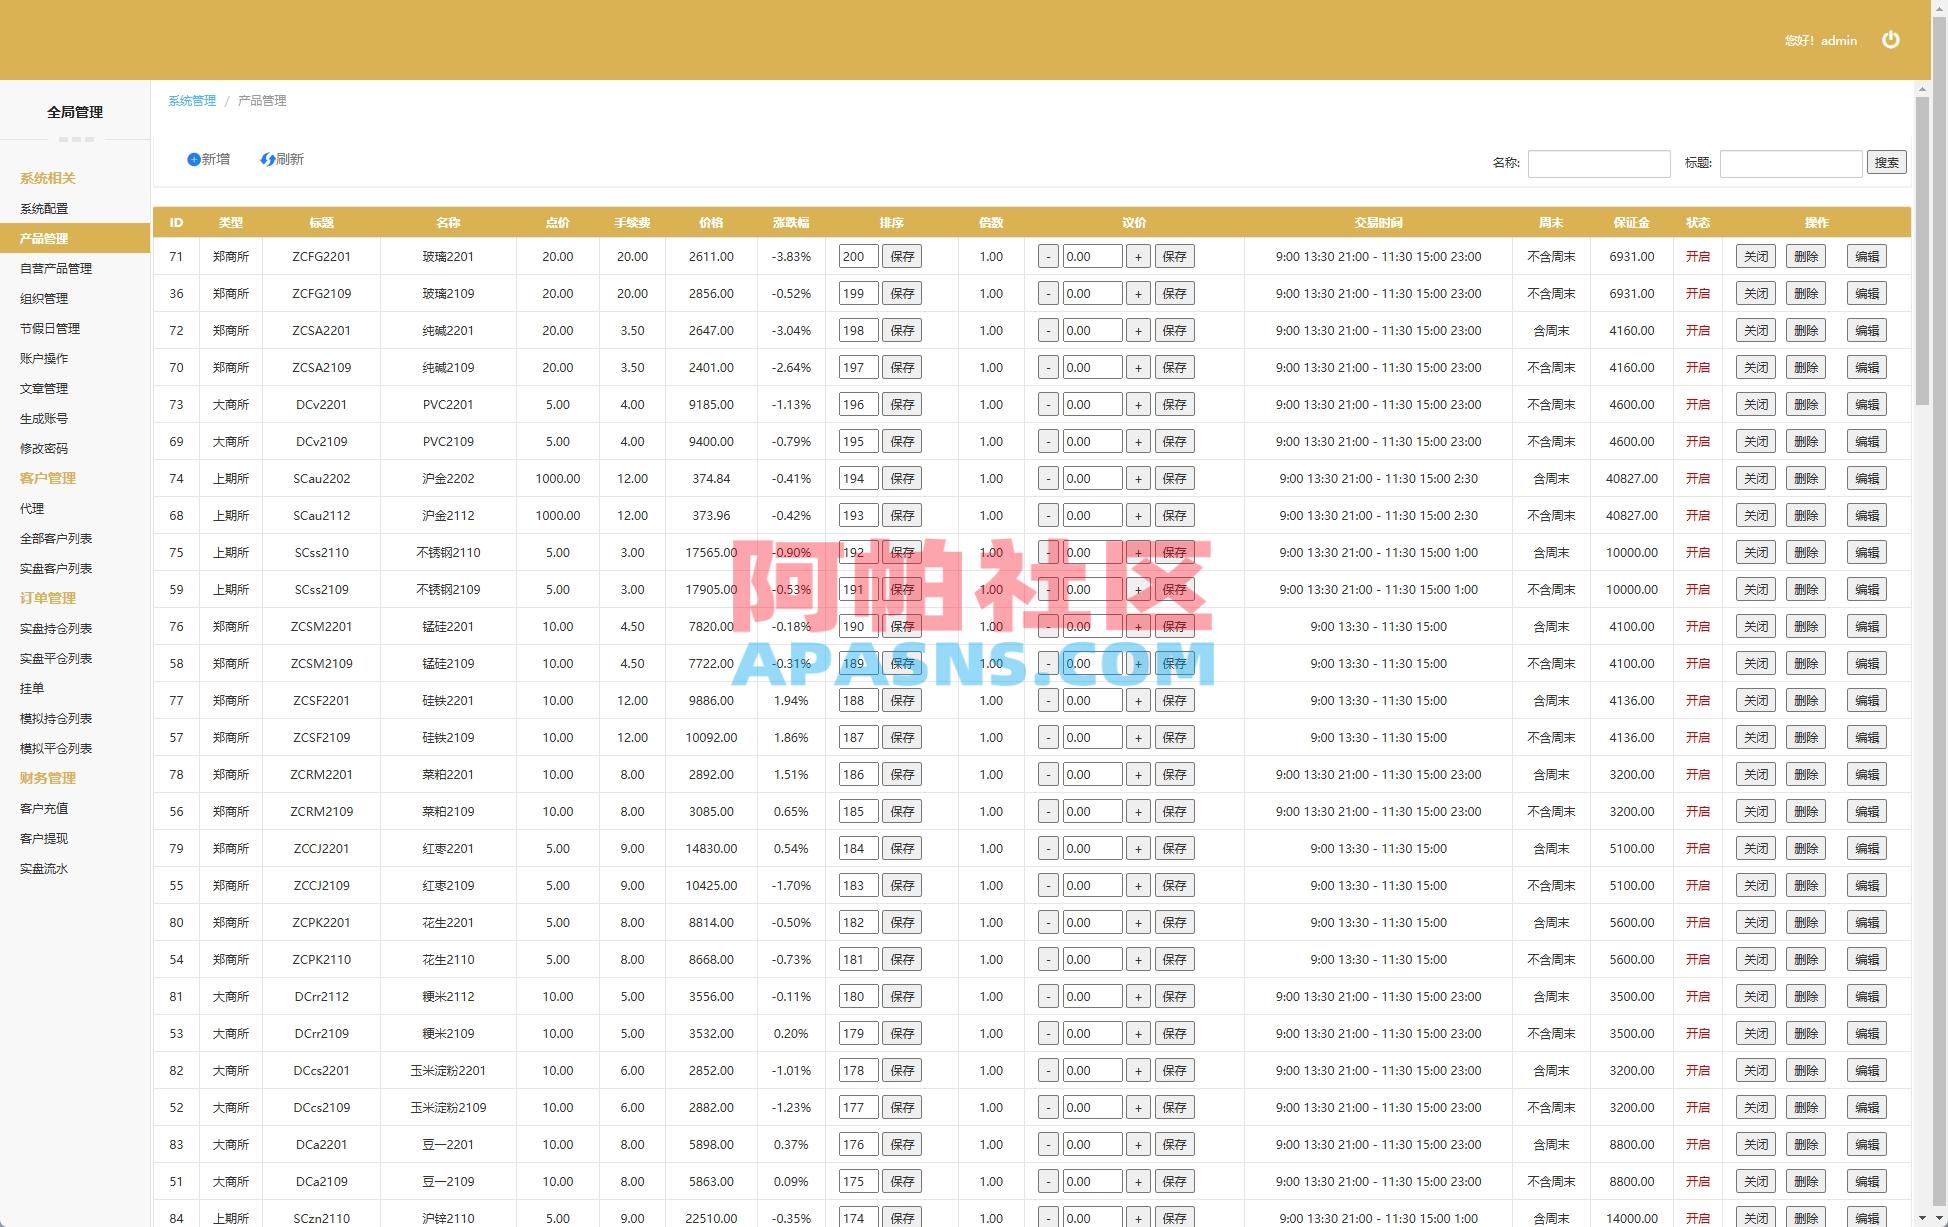Image resolution: width=1948 pixels, height=1227 pixels.
Task: Click the 新增 add icon
Action: [x=193, y=159]
